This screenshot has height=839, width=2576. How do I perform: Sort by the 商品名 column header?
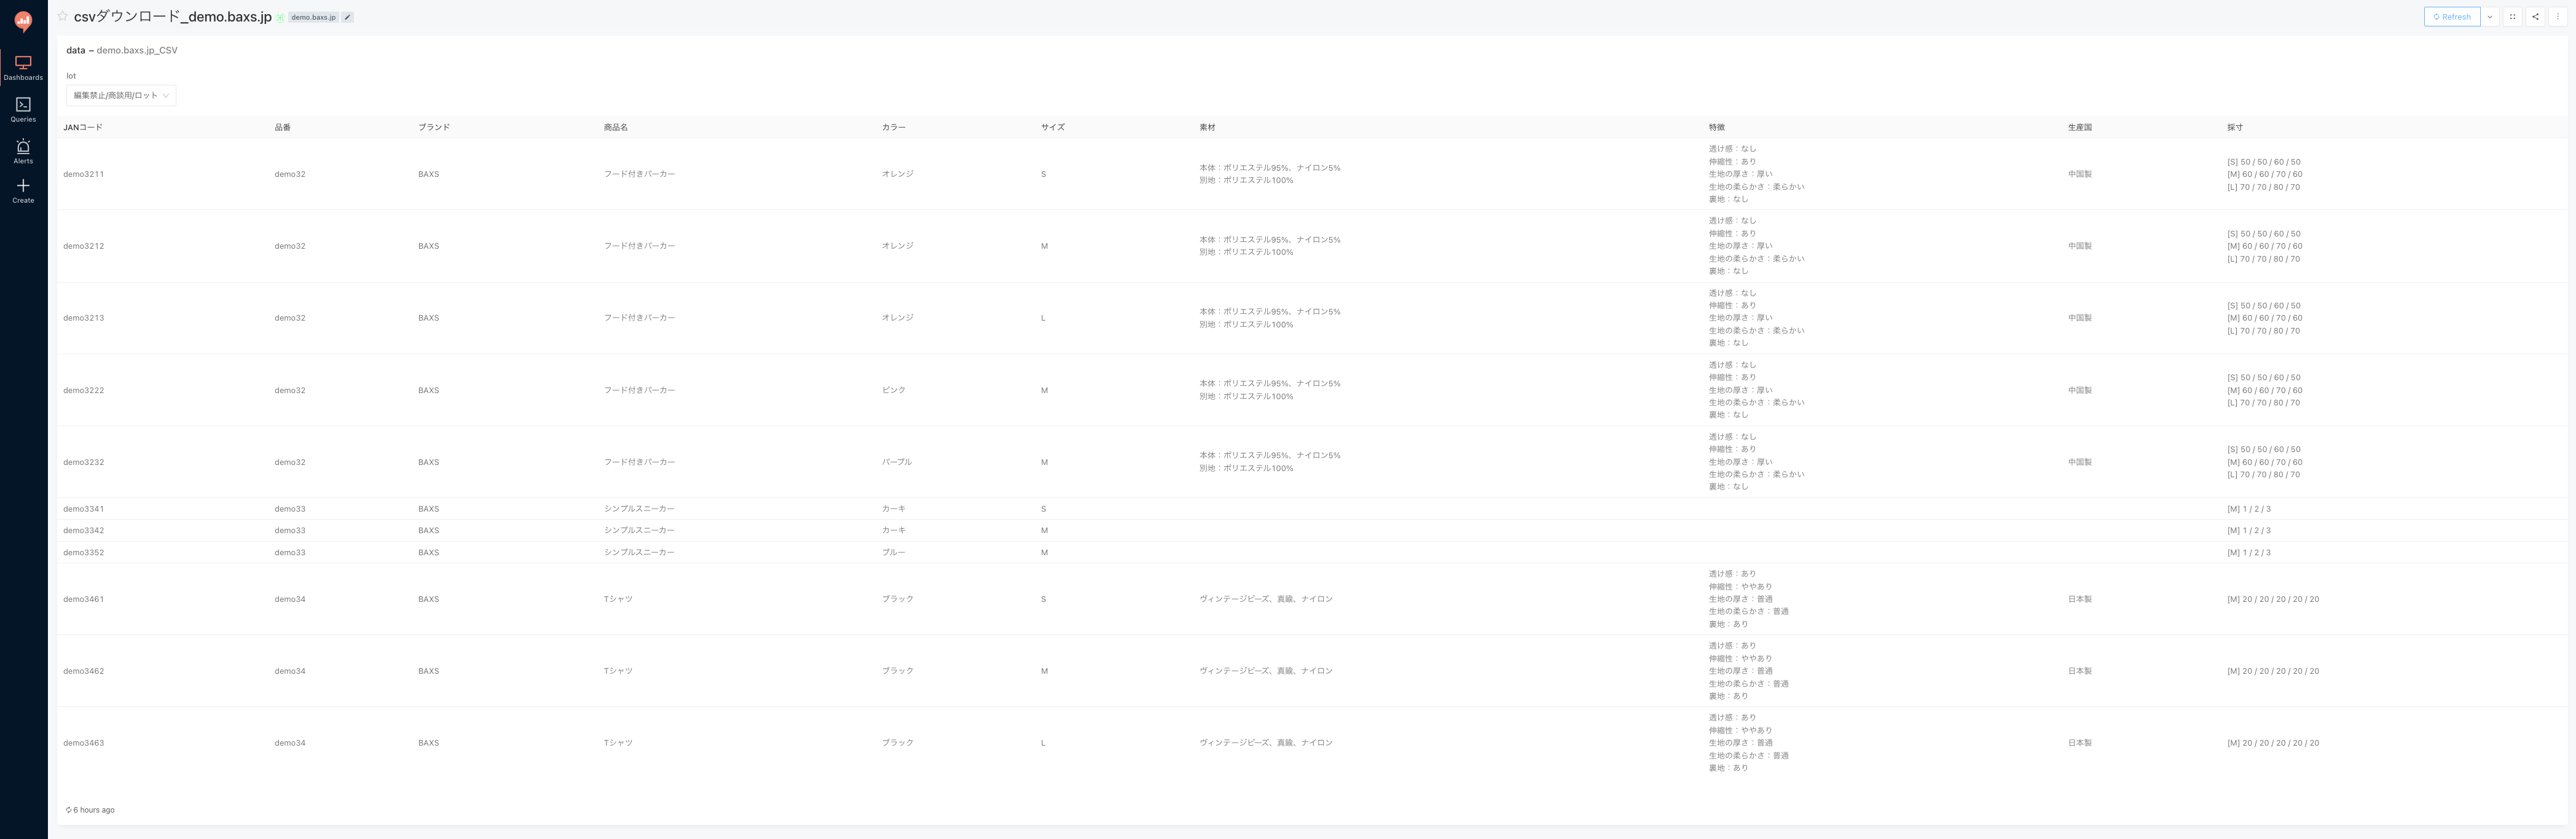615,128
